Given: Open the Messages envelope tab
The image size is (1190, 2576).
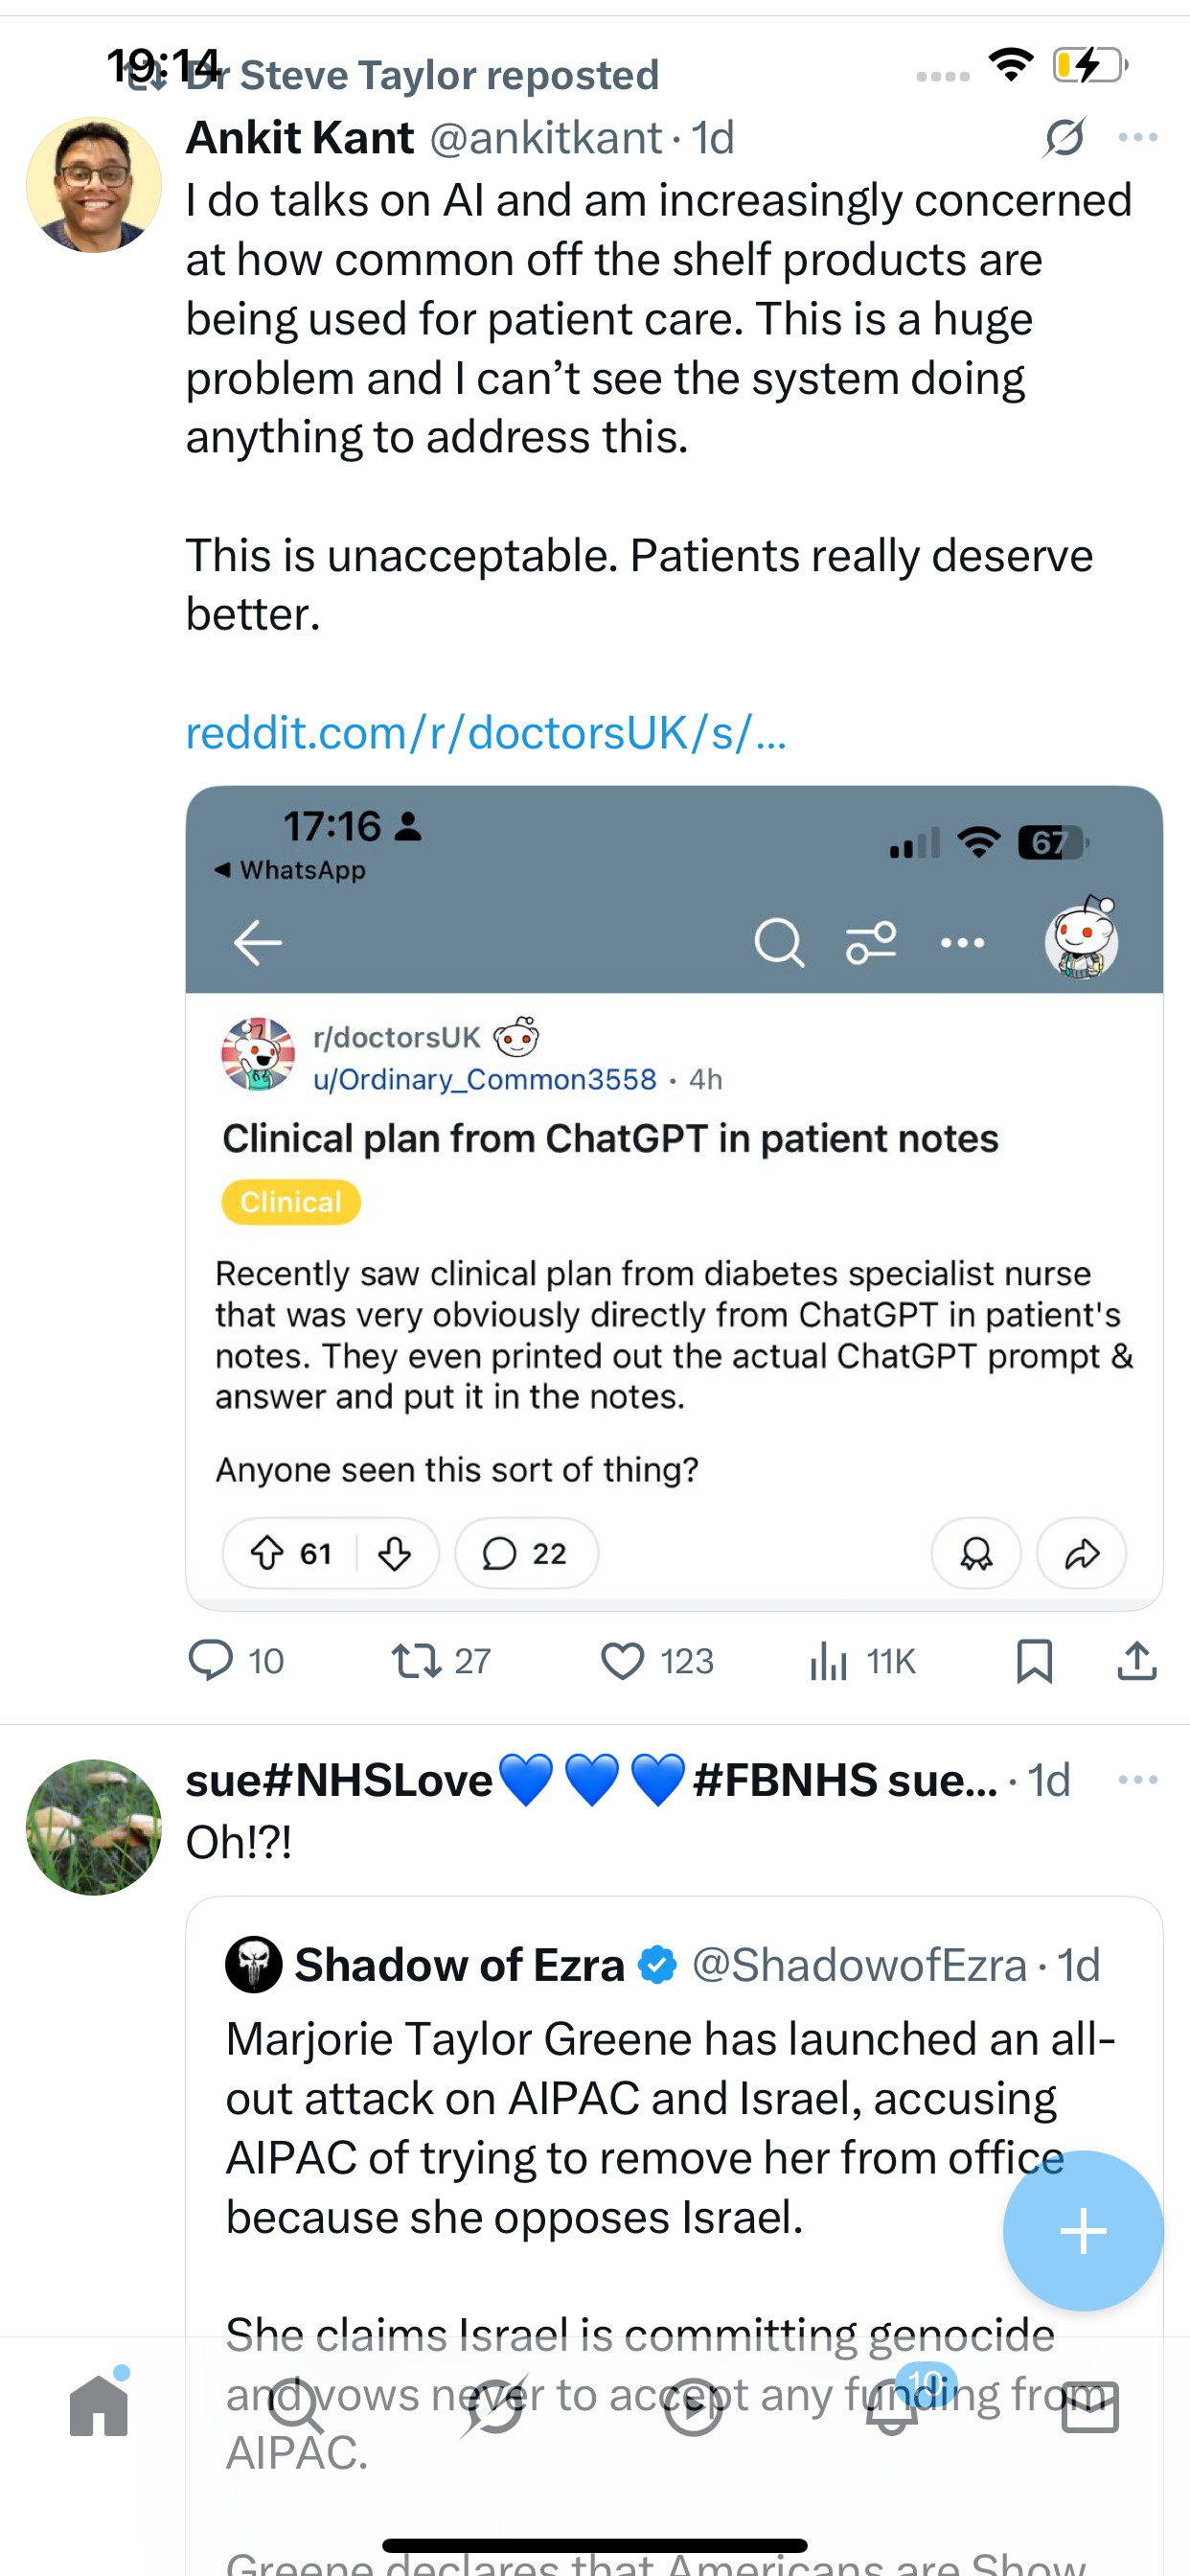Looking at the screenshot, I should 1090,2406.
